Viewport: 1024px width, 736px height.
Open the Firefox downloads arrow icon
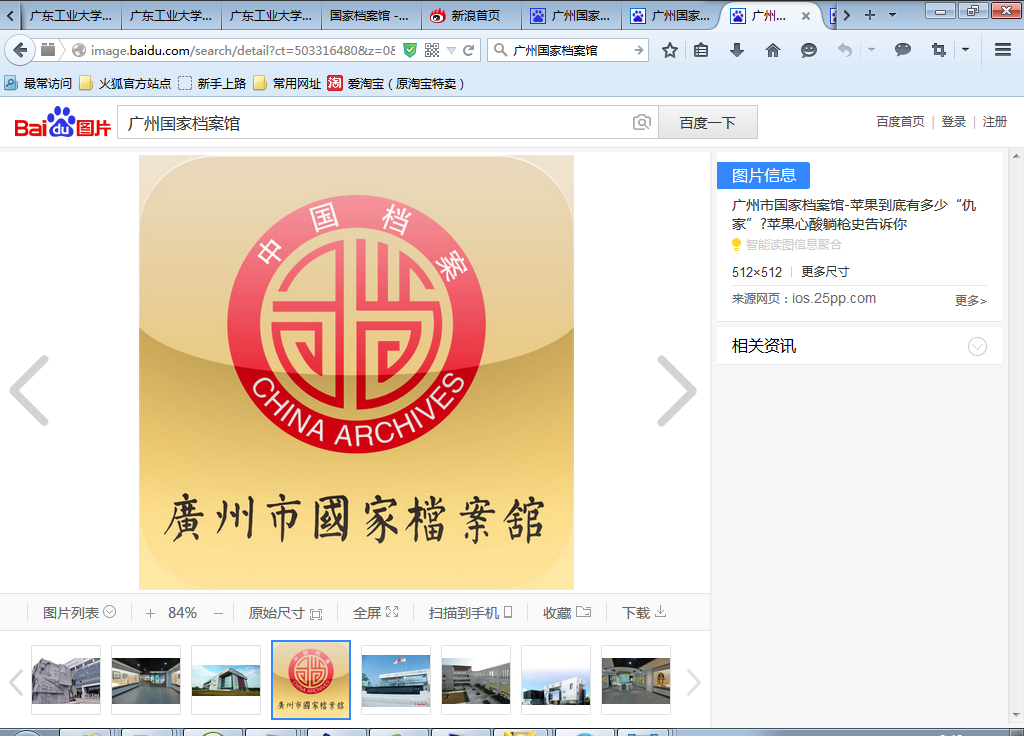point(737,50)
